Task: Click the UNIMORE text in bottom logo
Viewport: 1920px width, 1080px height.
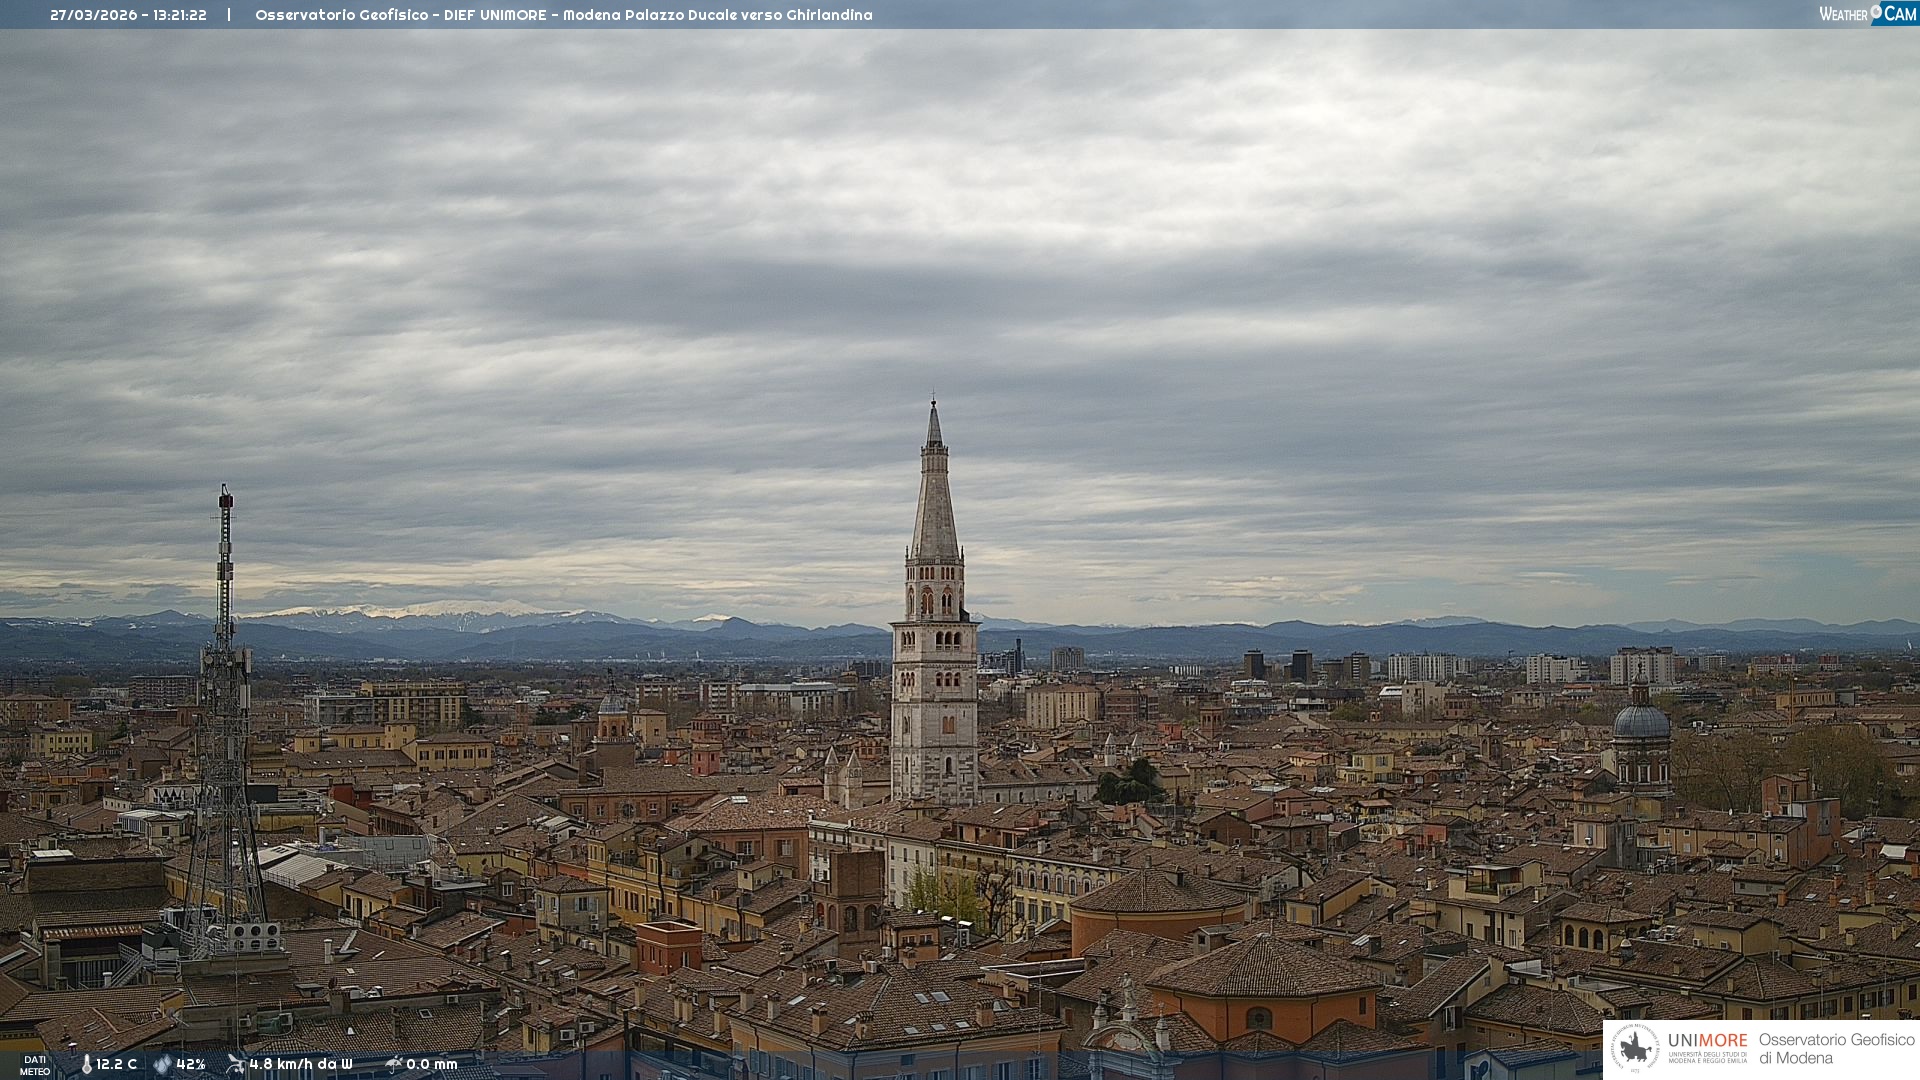Action: pos(1707,1041)
